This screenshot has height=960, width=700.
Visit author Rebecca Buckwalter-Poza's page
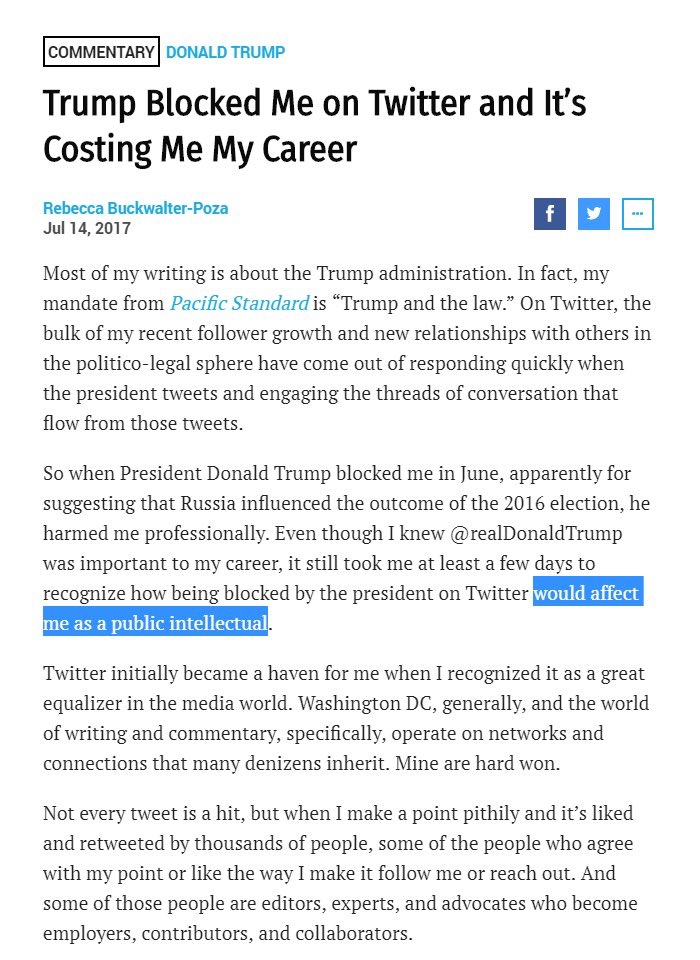pyautogui.click(x=135, y=208)
